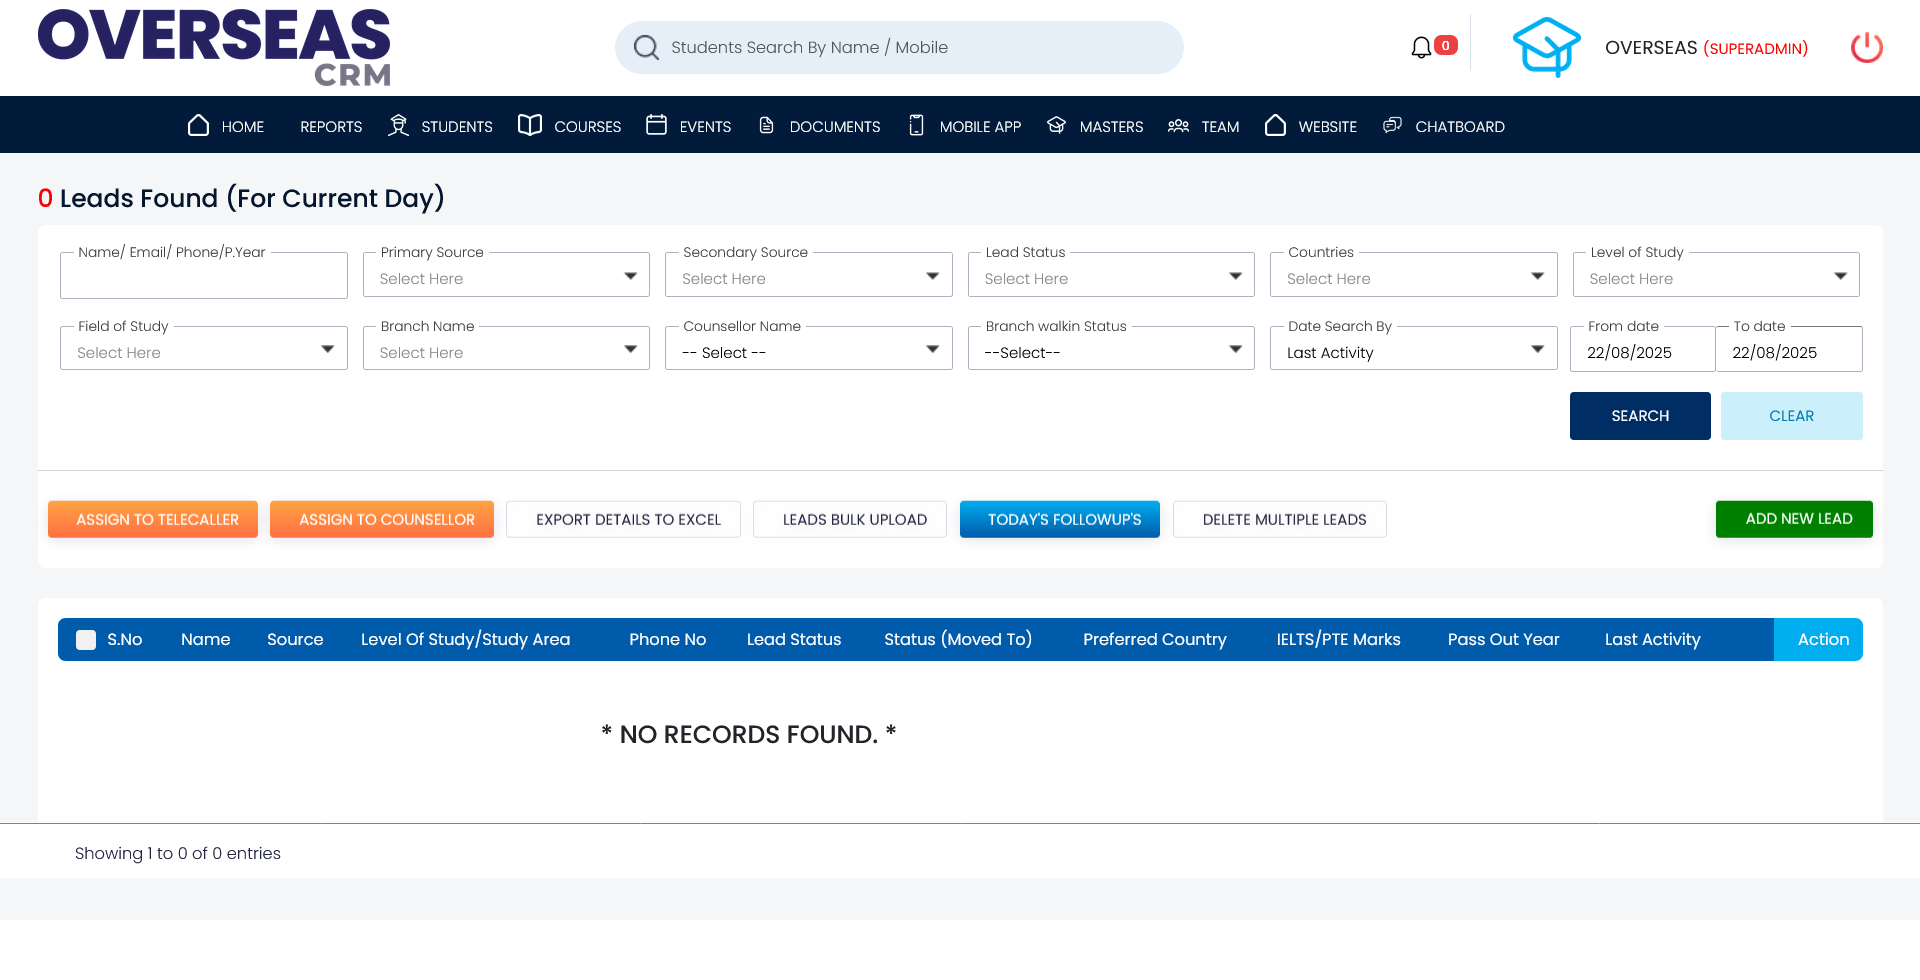This screenshot has width=1920, height=980.
Task: Select the Documents file icon
Action: pos(767,124)
